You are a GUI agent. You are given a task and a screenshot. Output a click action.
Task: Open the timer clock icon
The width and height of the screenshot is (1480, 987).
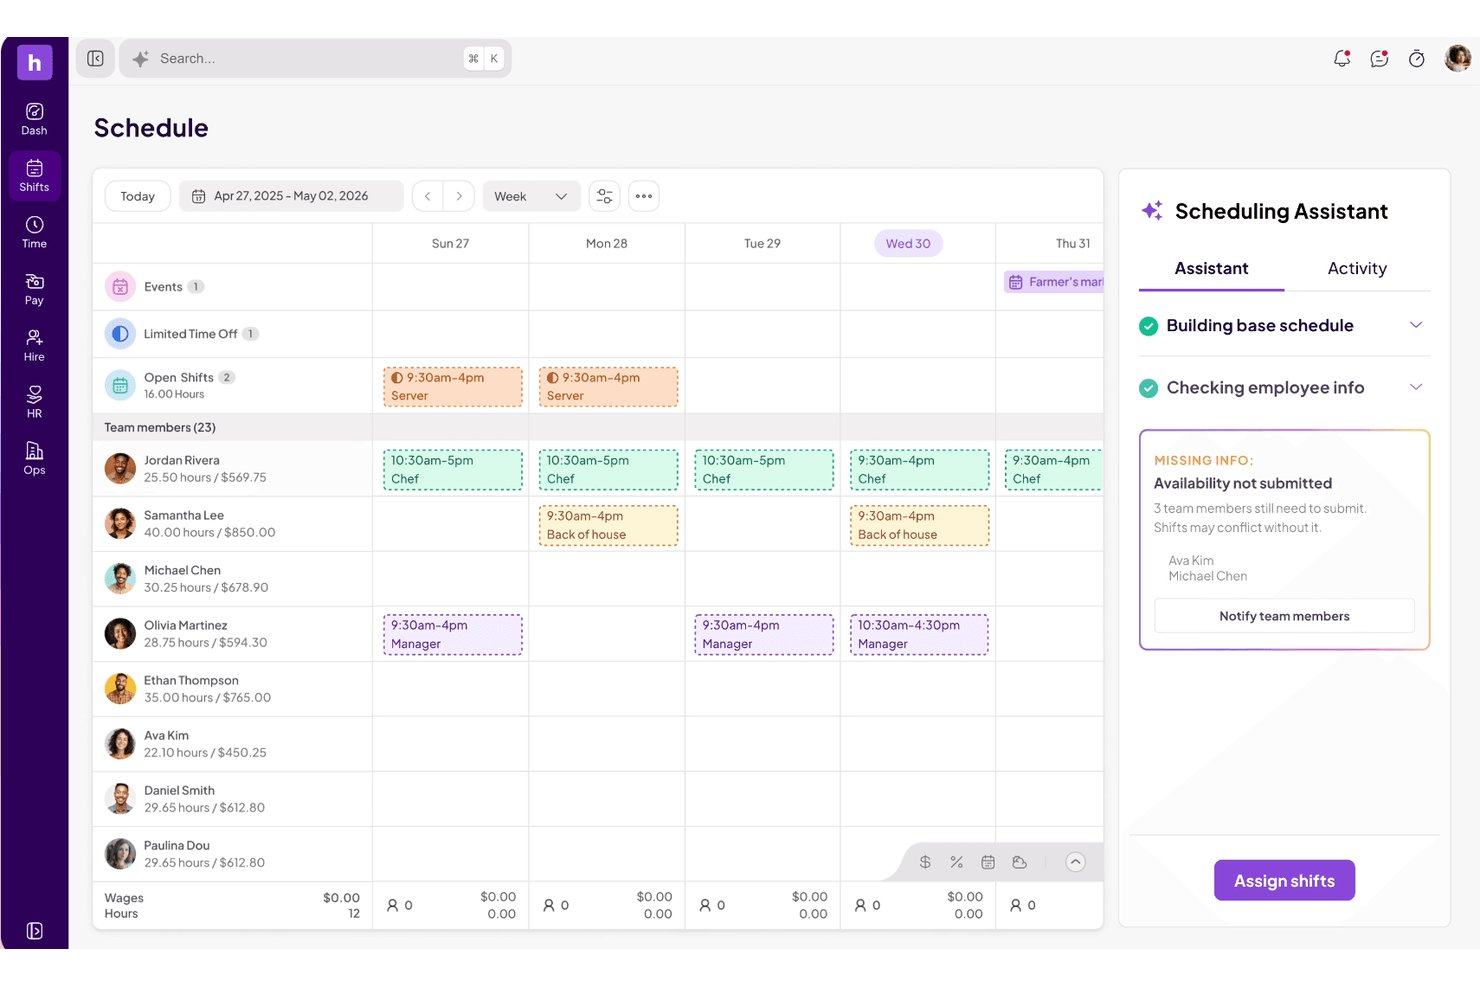(1416, 59)
